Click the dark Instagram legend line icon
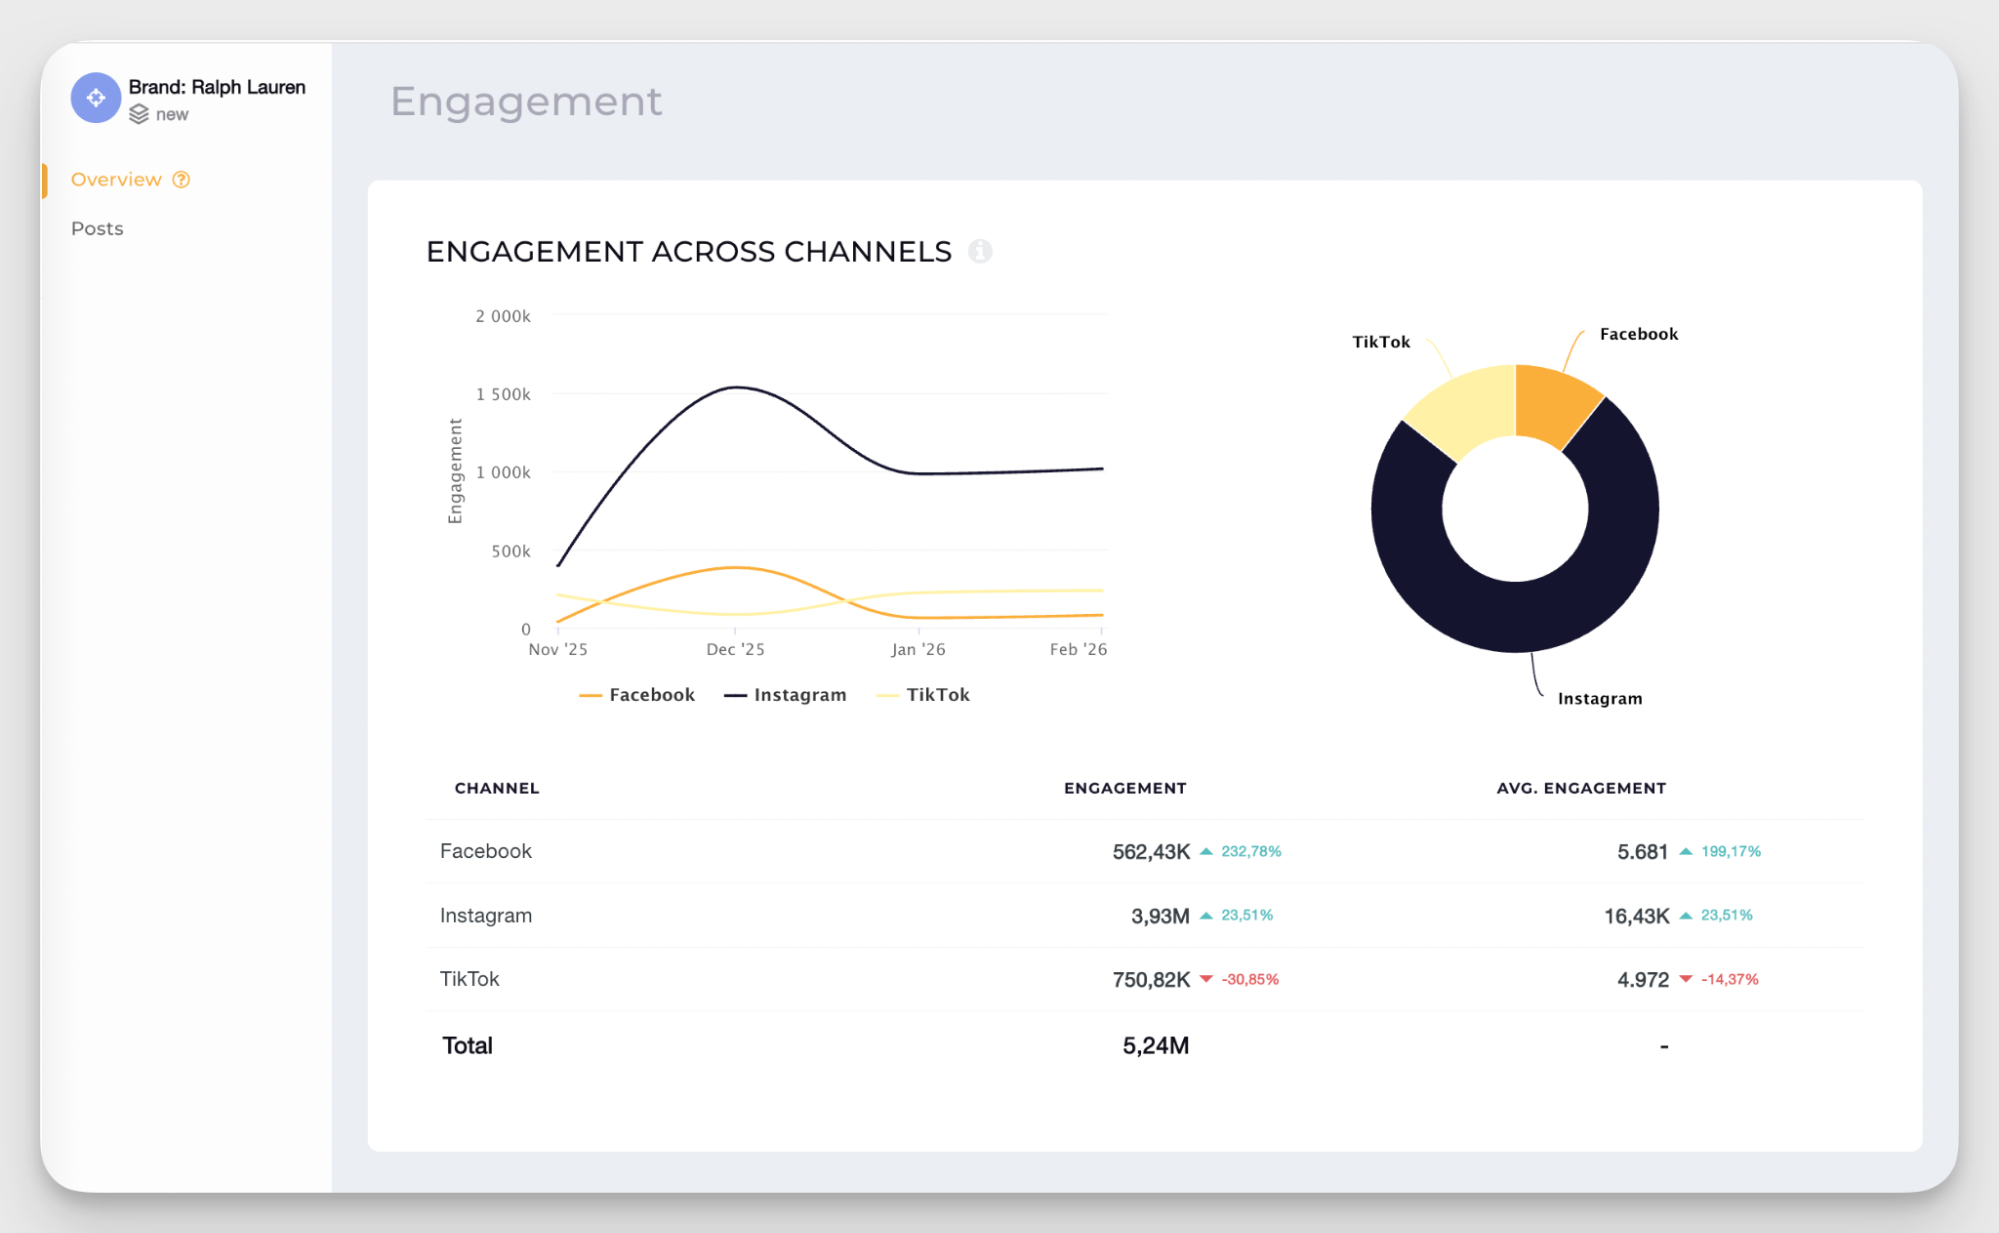 (x=735, y=694)
